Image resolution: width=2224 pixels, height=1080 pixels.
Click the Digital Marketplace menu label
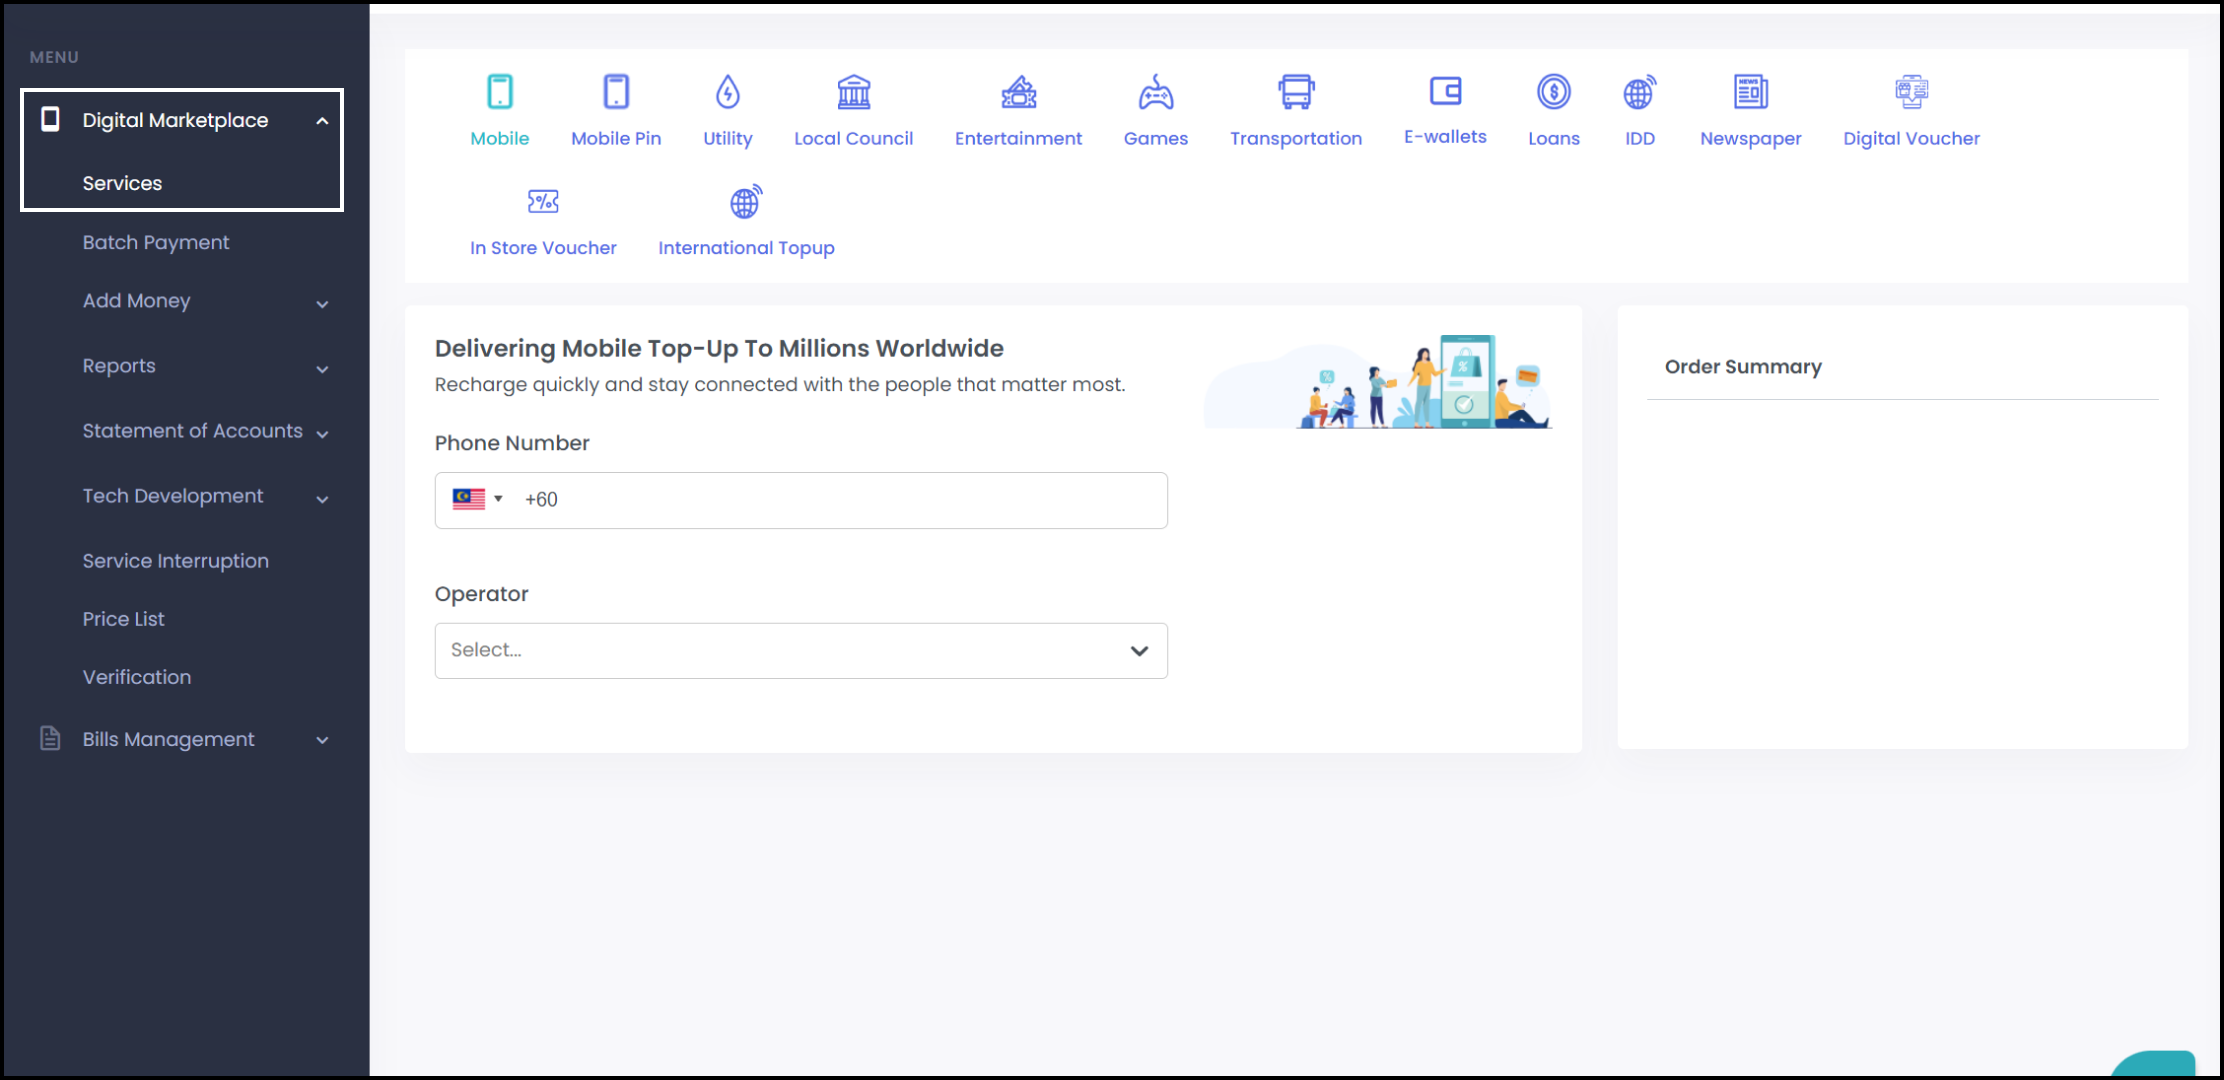click(x=175, y=120)
